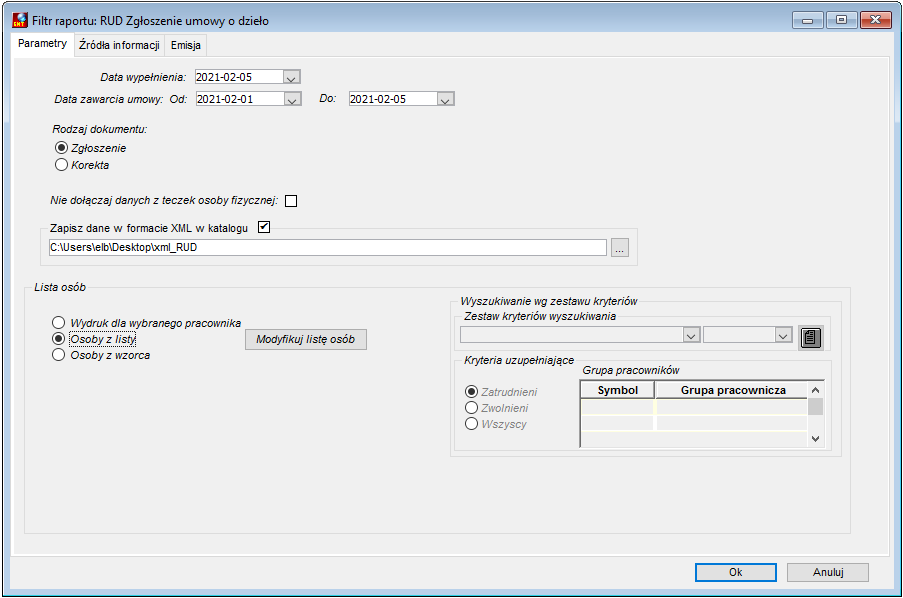Switch to Emisja tab
903x598 pixels.
pyautogui.click(x=185, y=45)
